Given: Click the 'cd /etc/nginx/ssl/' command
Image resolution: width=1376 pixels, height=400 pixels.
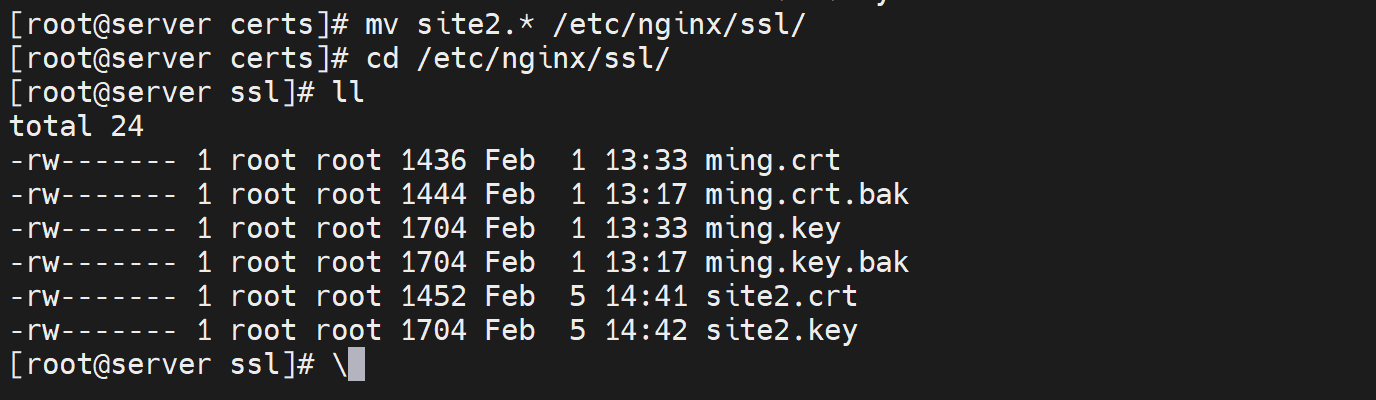Looking at the screenshot, I should click(x=518, y=58).
